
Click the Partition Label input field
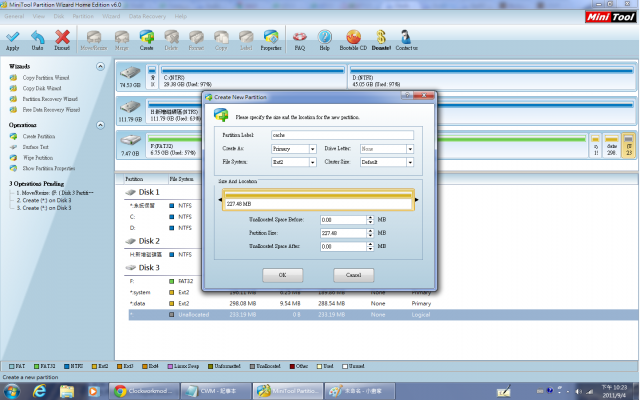point(342,135)
